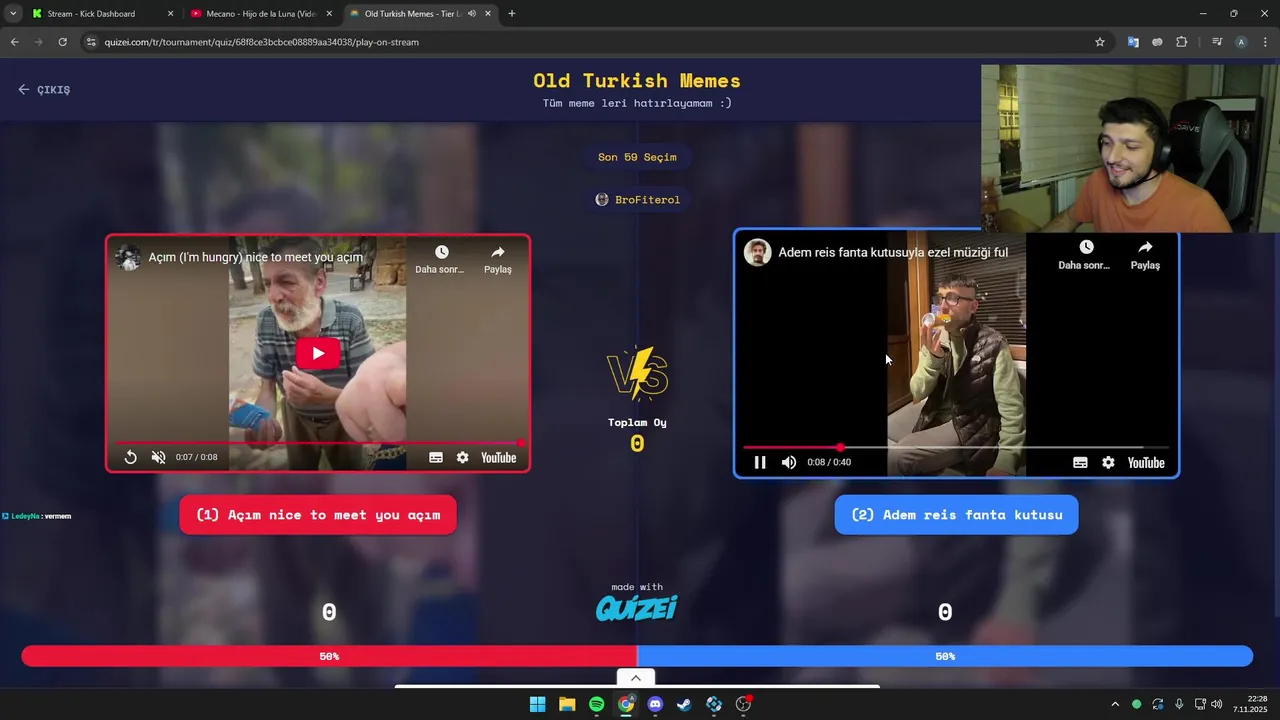This screenshot has width=1280, height=720.
Task: Open Discord from taskbar
Action: pos(655,704)
